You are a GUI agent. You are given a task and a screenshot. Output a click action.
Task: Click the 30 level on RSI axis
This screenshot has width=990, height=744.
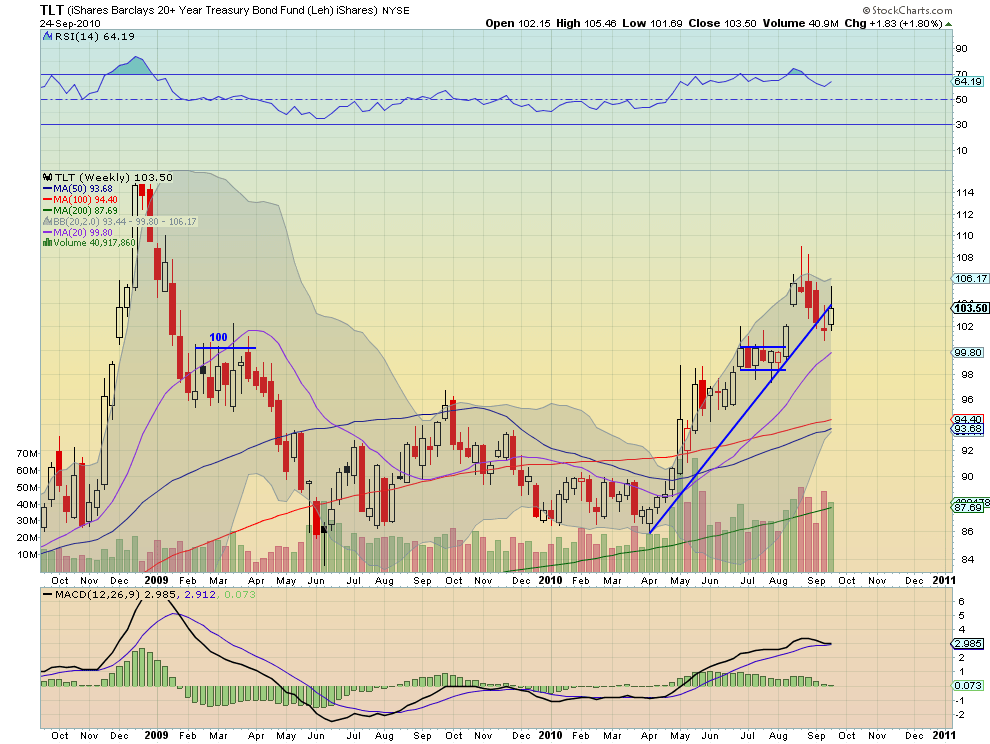pos(961,124)
